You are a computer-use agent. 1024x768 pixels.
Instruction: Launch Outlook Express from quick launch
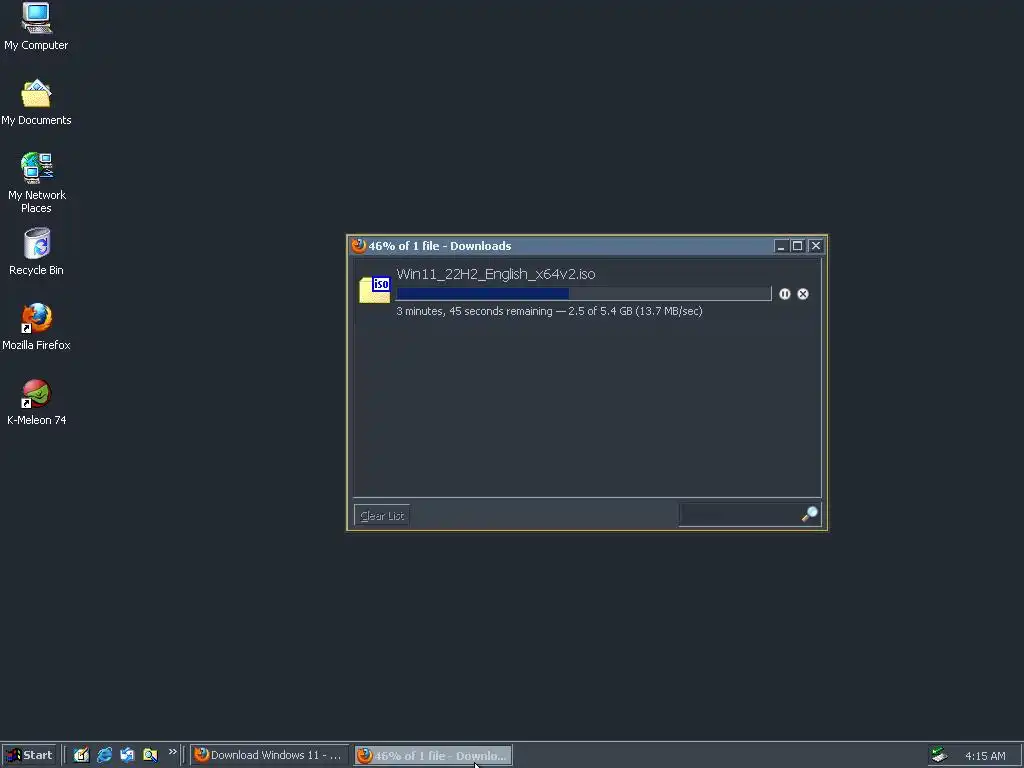127,755
